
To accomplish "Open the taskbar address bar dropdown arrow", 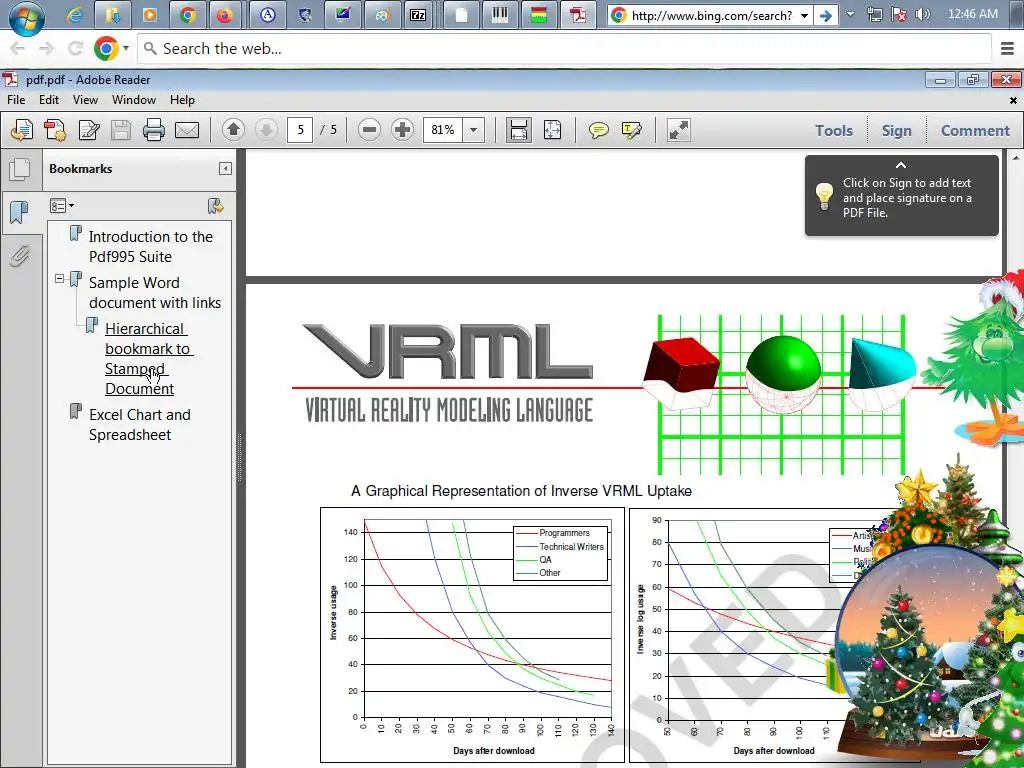I will 805,15.
